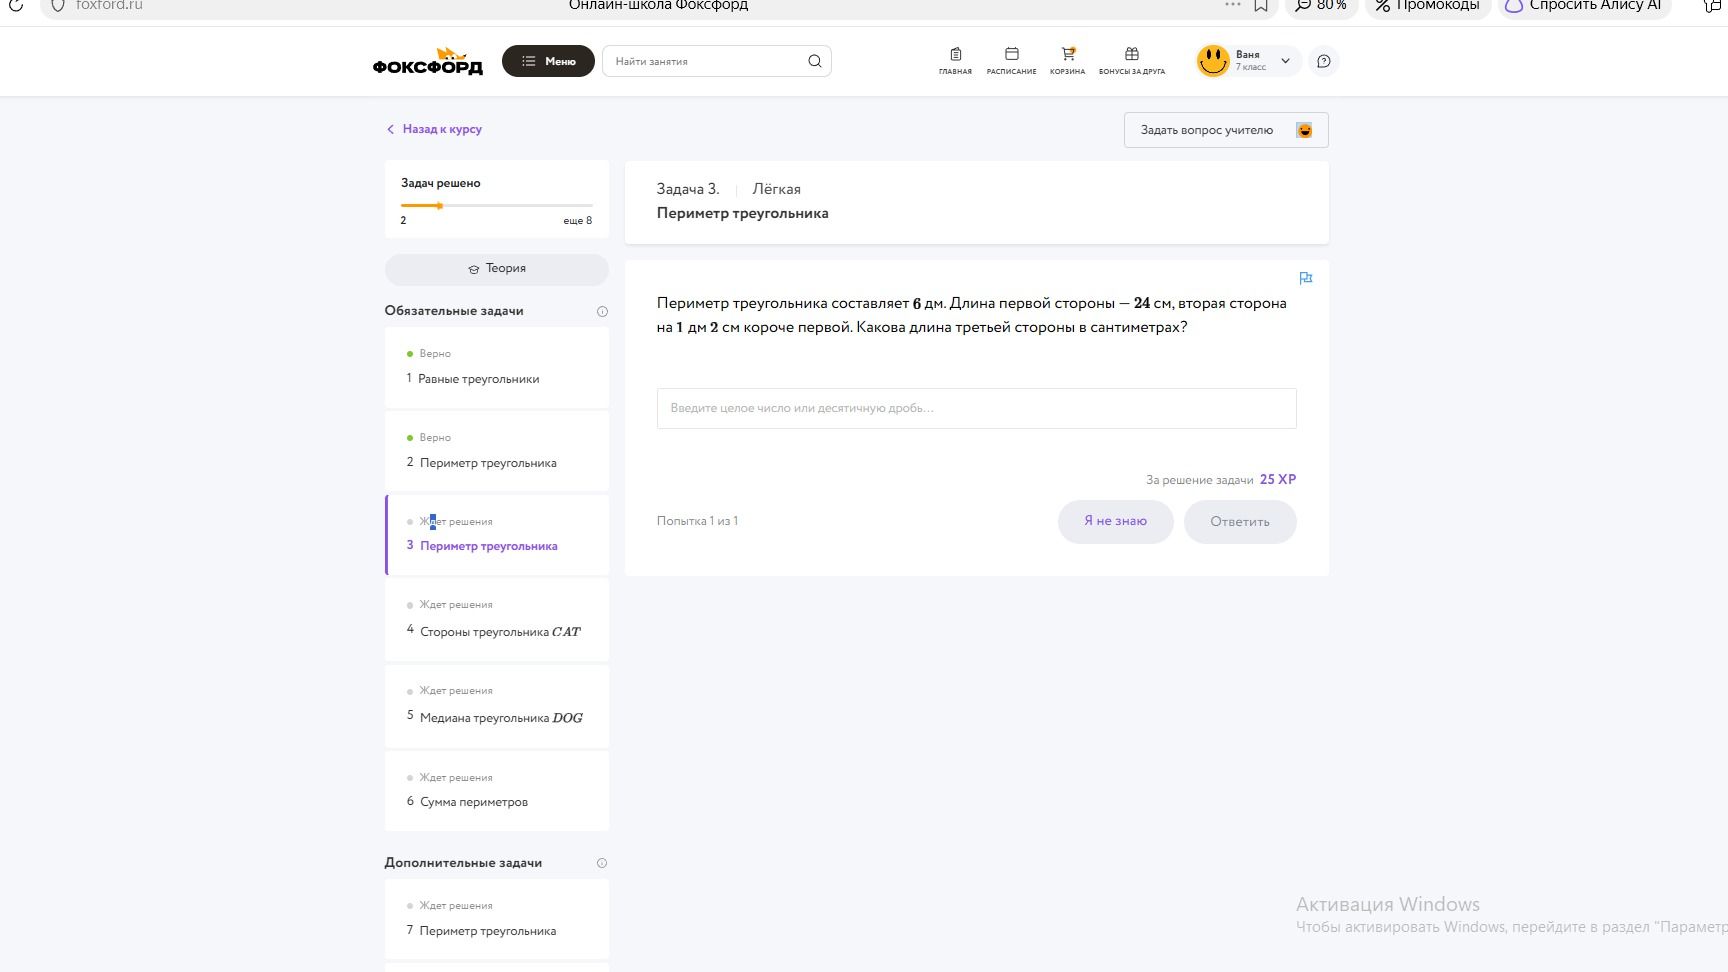
Task: Click the browser bookmark icon
Action: pos(1261,5)
